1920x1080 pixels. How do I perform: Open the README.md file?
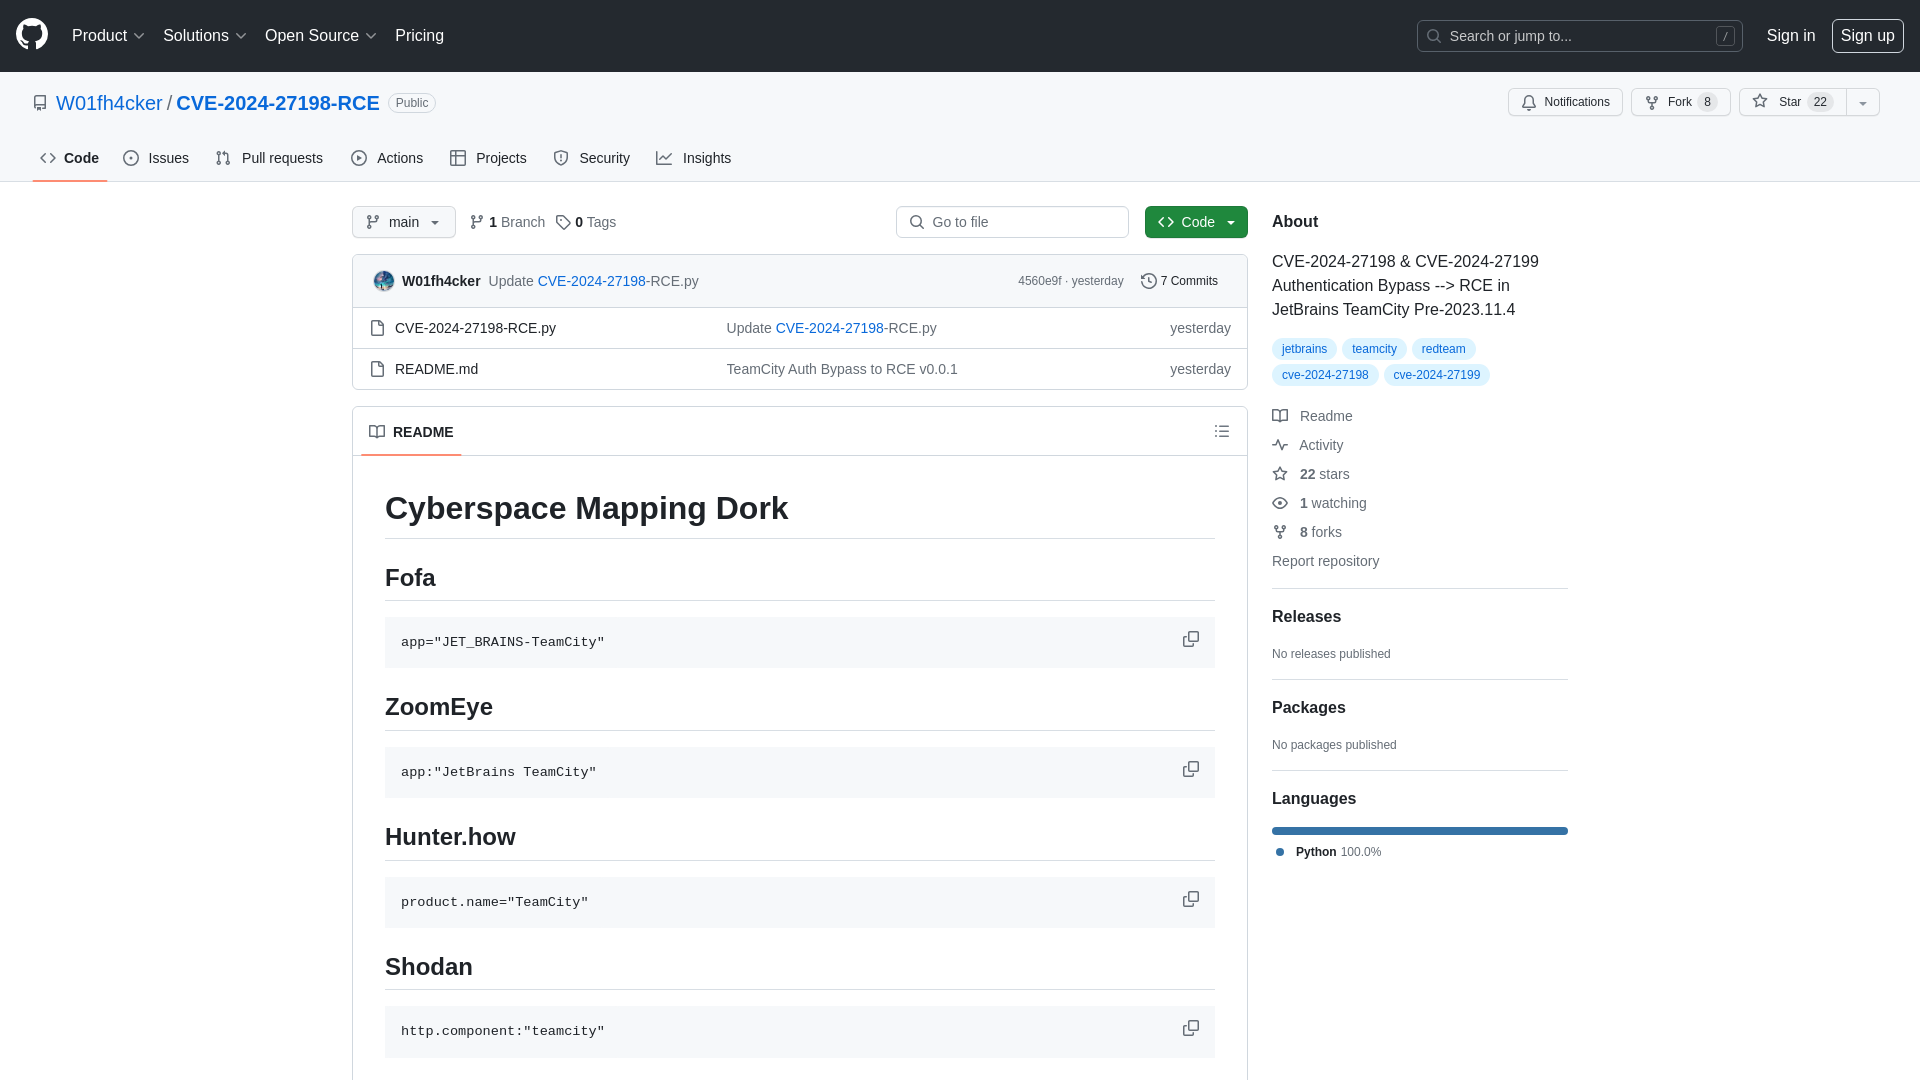click(436, 369)
